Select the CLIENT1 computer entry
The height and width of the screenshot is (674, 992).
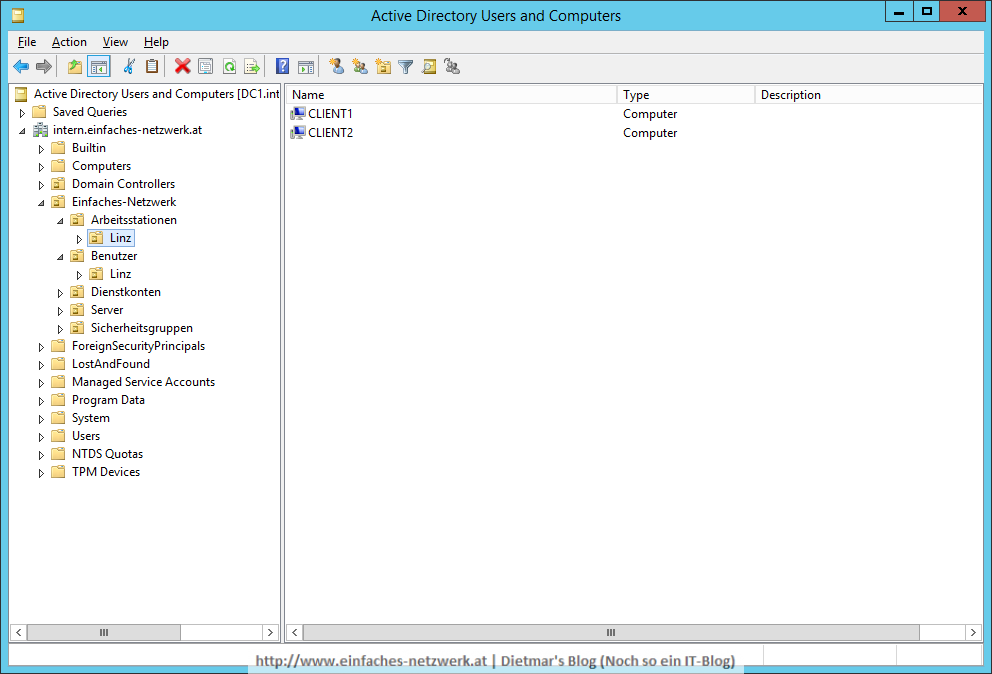(x=330, y=114)
